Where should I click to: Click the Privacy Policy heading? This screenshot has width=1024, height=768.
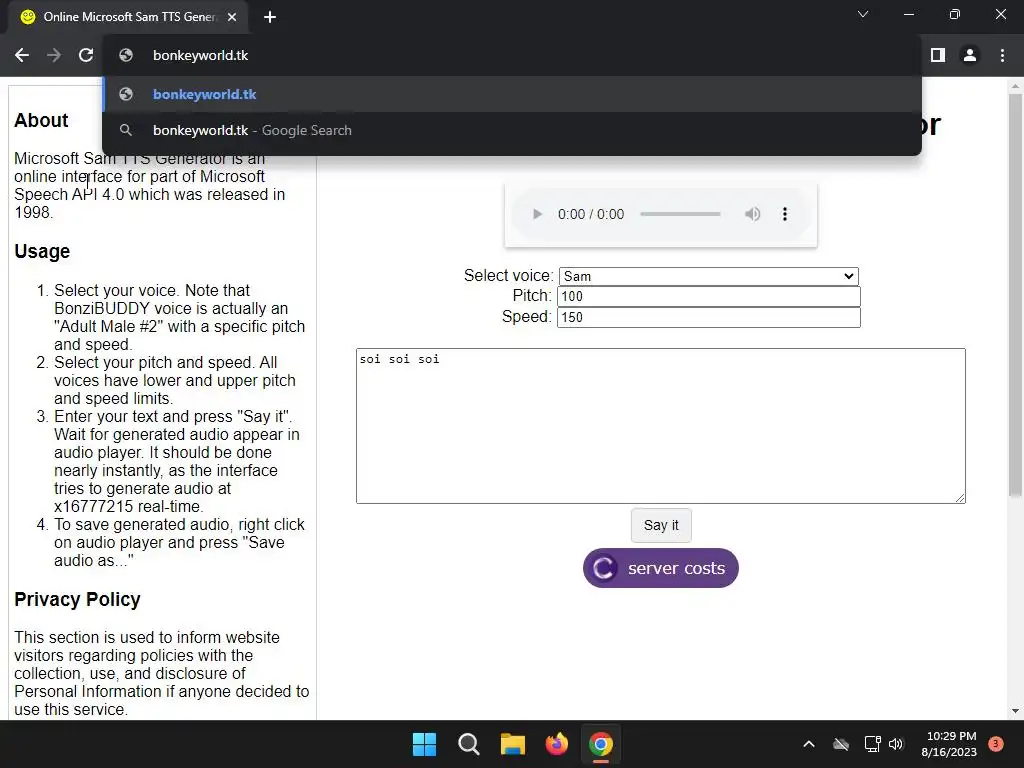tap(77, 600)
